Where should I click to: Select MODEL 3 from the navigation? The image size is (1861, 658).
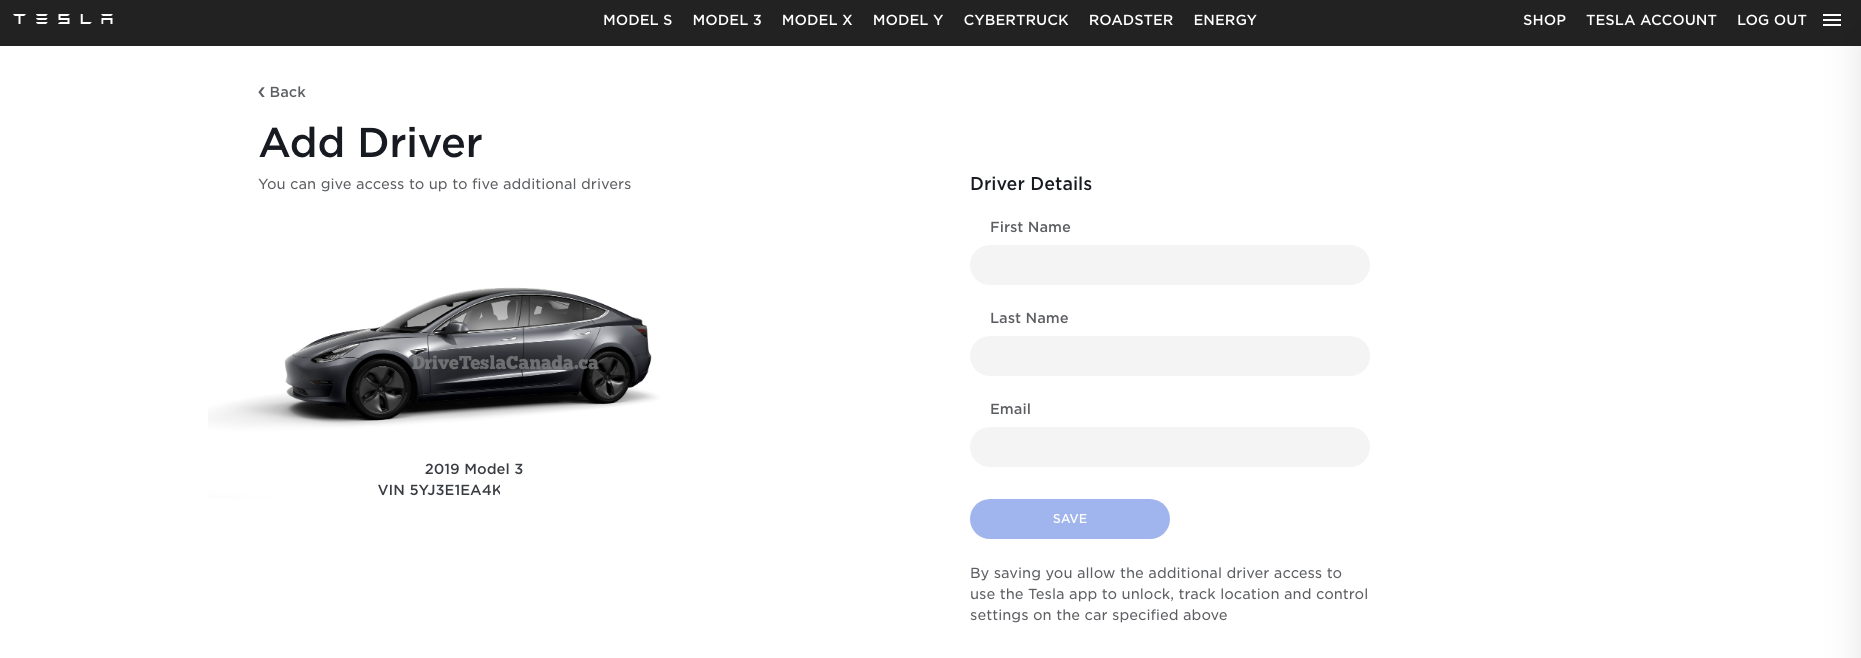tap(727, 20)
